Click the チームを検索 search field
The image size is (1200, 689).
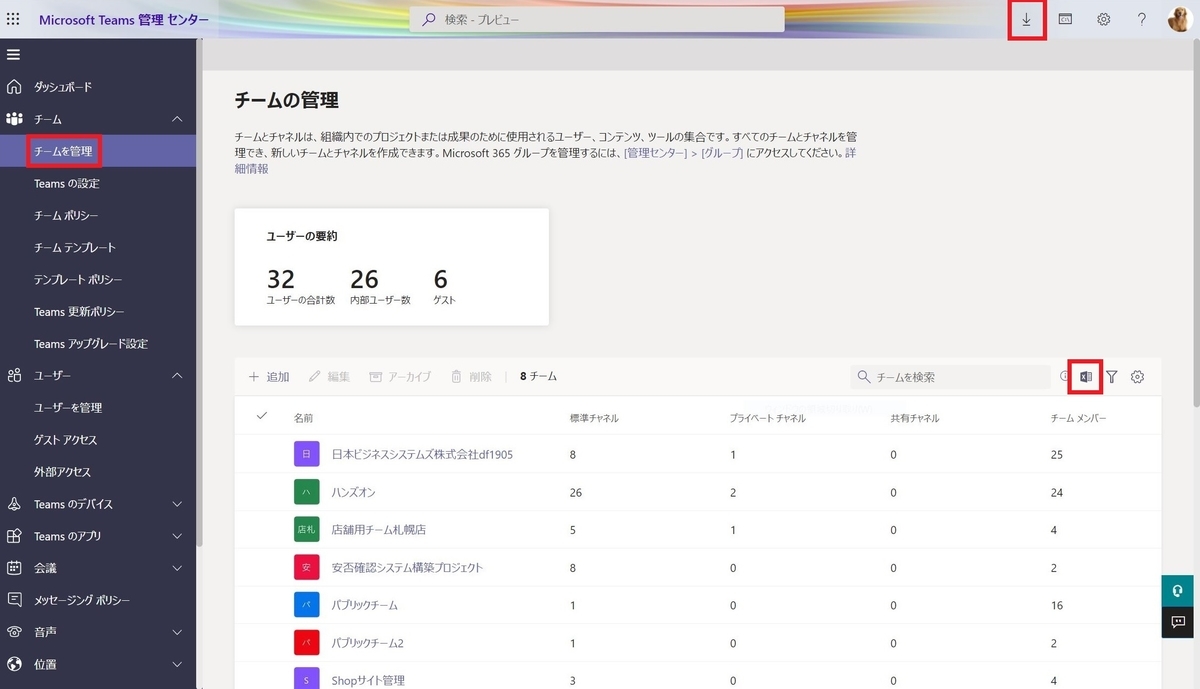click(x=949, y=377)
